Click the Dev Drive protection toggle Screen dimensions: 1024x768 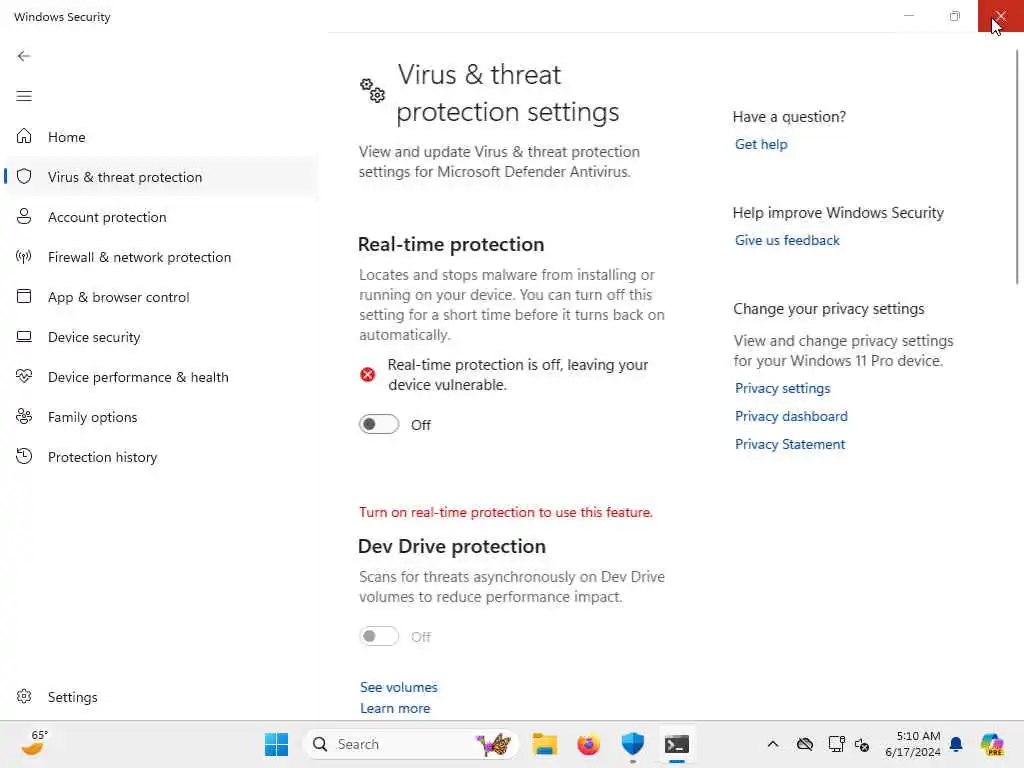379,637
